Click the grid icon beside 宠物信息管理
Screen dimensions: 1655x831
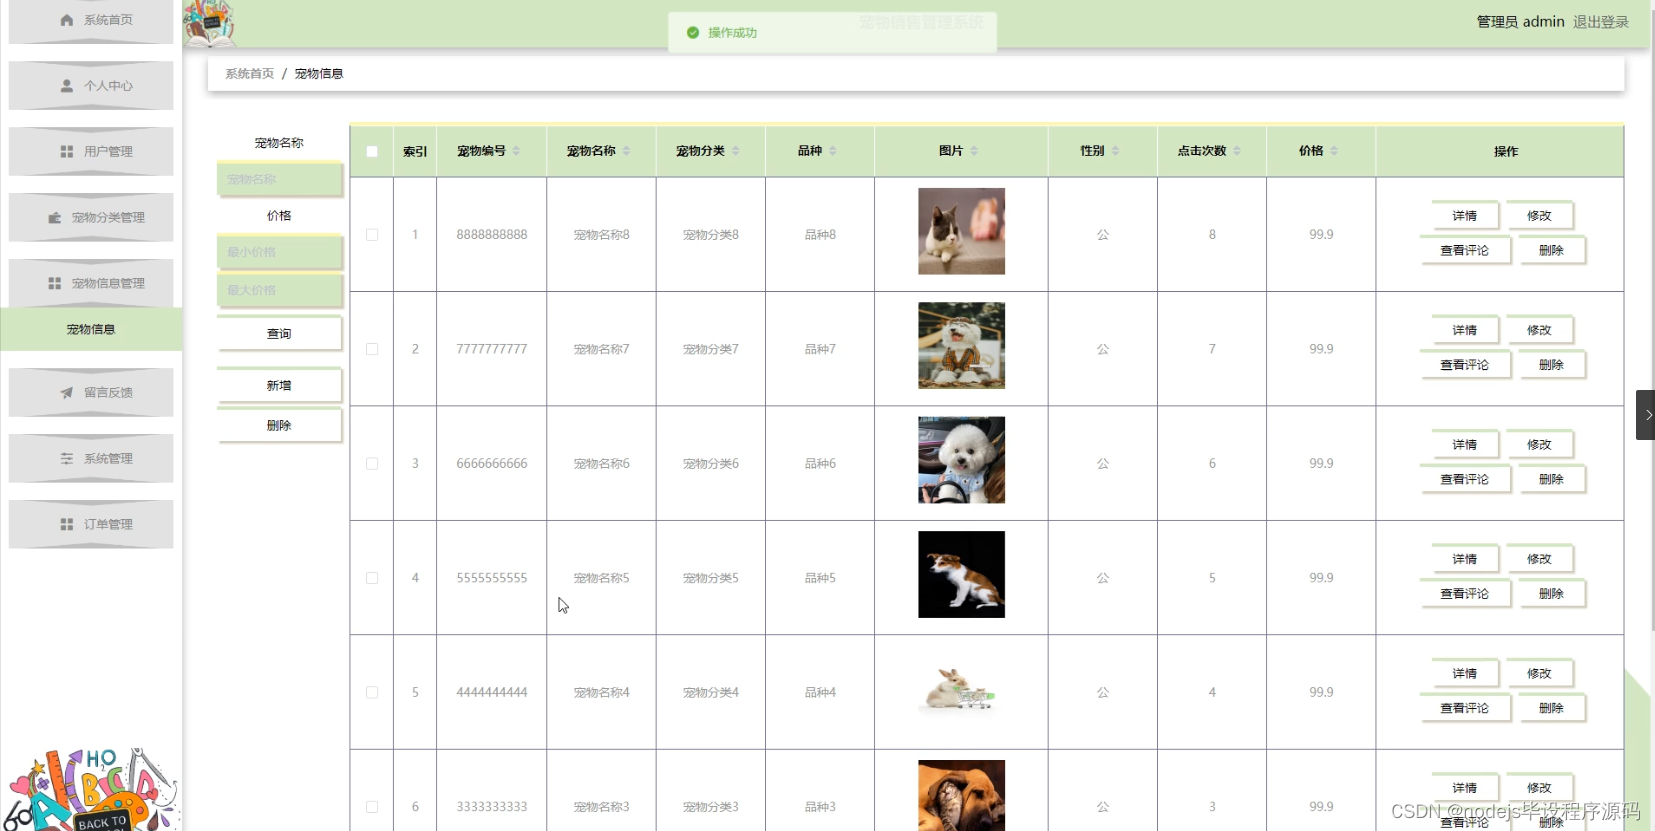click(55, 283)
